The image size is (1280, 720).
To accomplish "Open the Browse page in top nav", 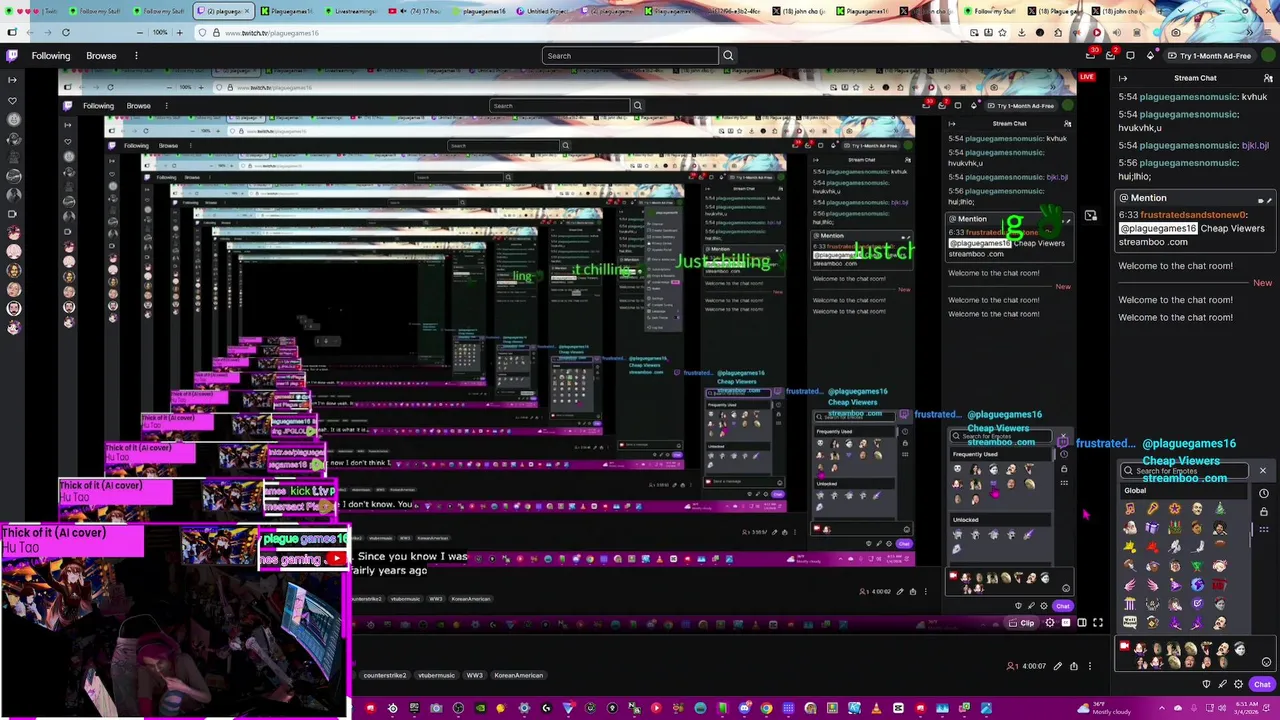I will [x=101, y=55].
